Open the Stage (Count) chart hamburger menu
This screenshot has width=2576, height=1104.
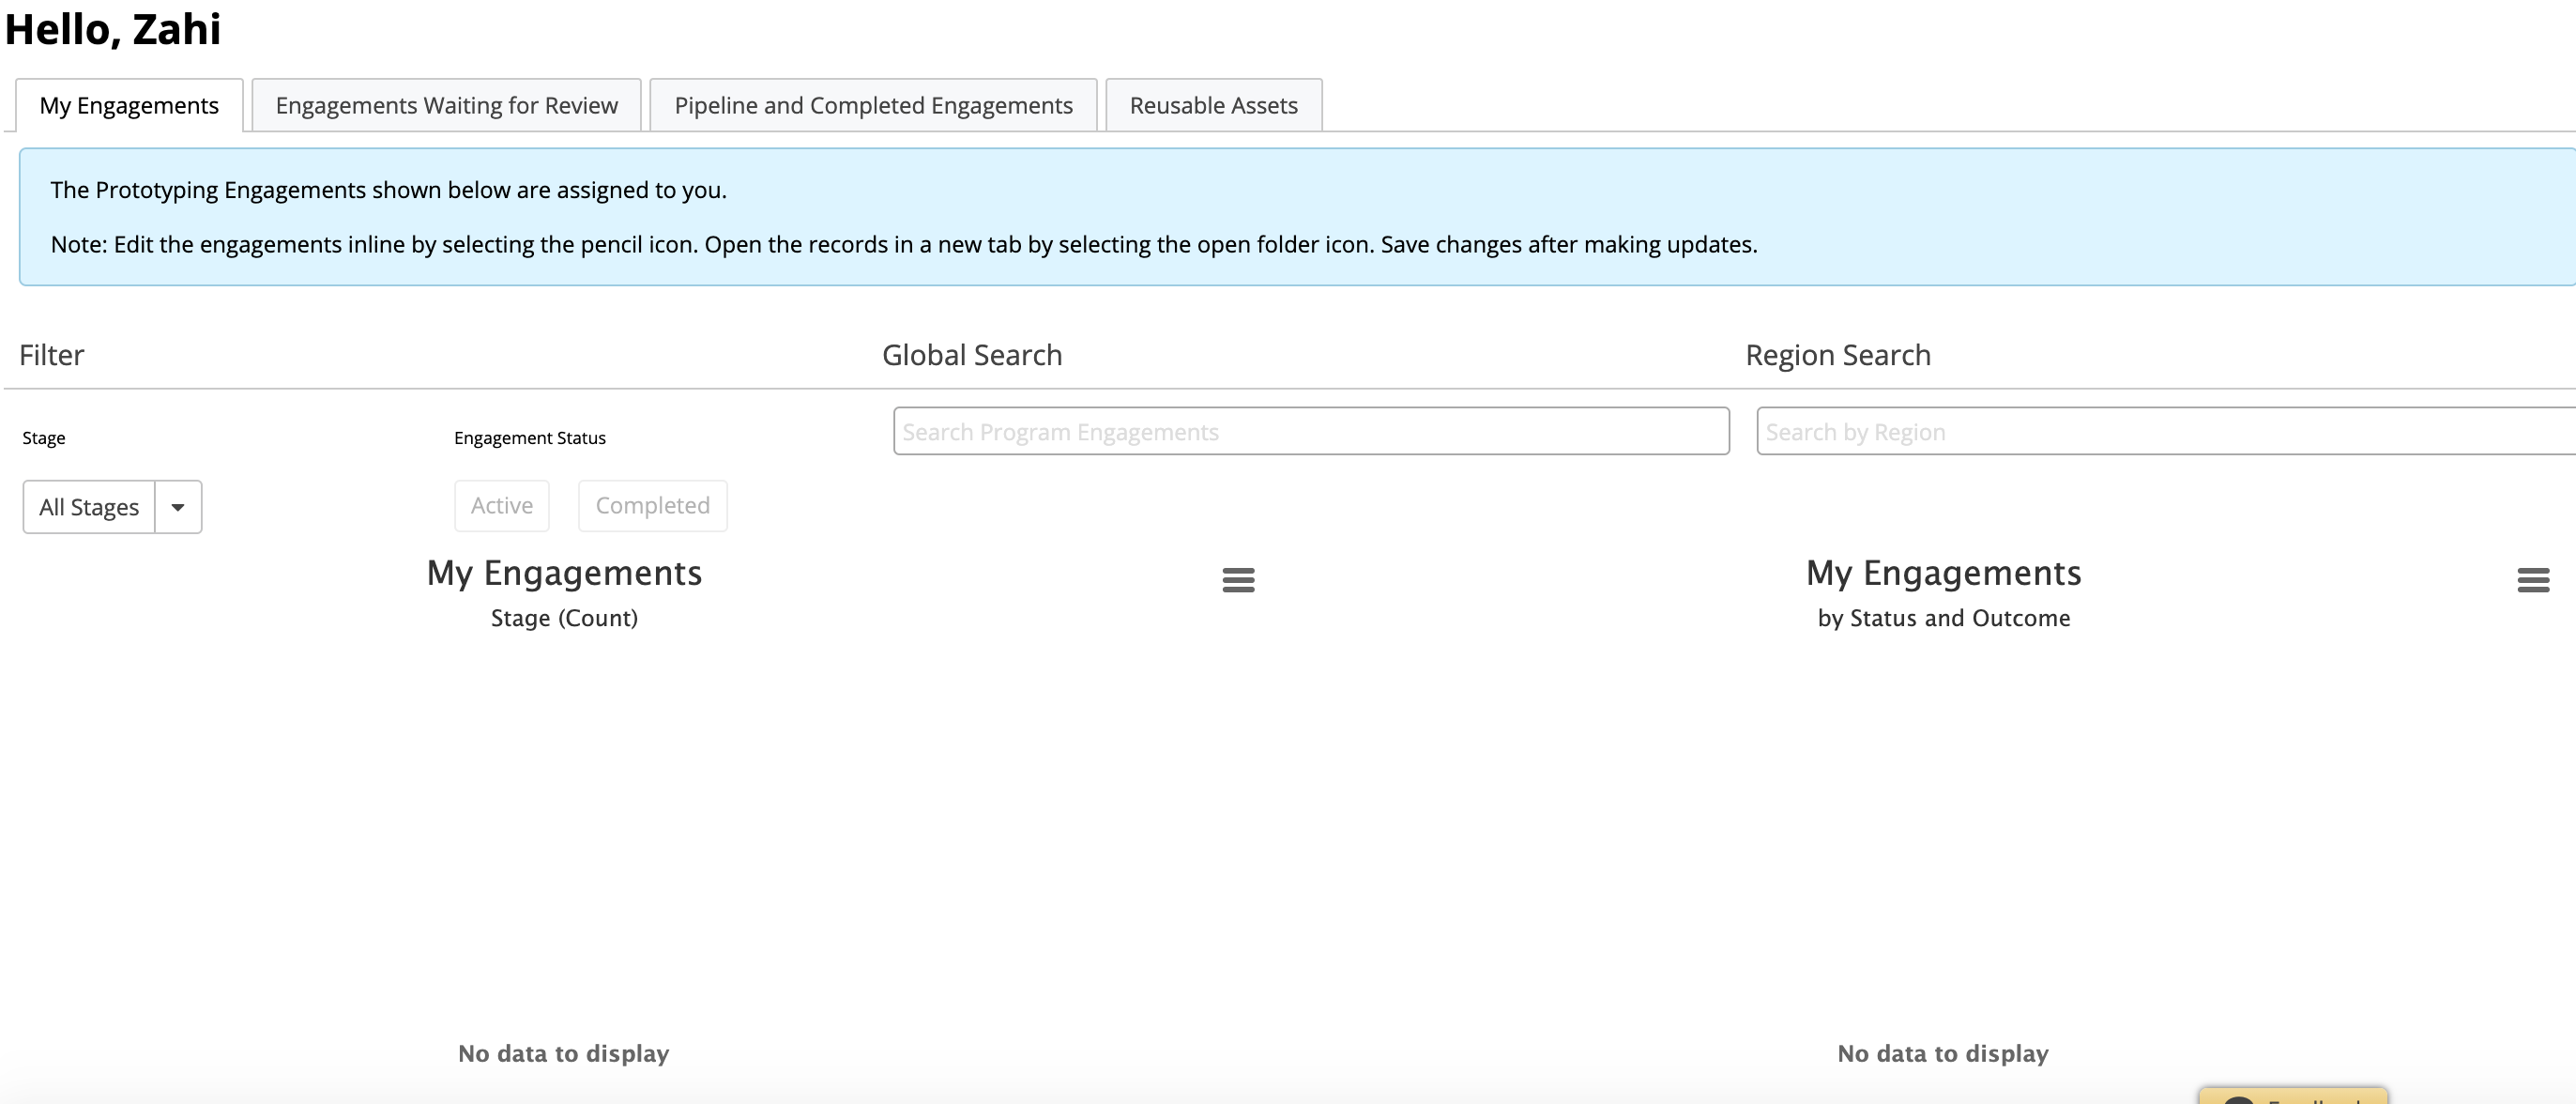[1238, 580]
